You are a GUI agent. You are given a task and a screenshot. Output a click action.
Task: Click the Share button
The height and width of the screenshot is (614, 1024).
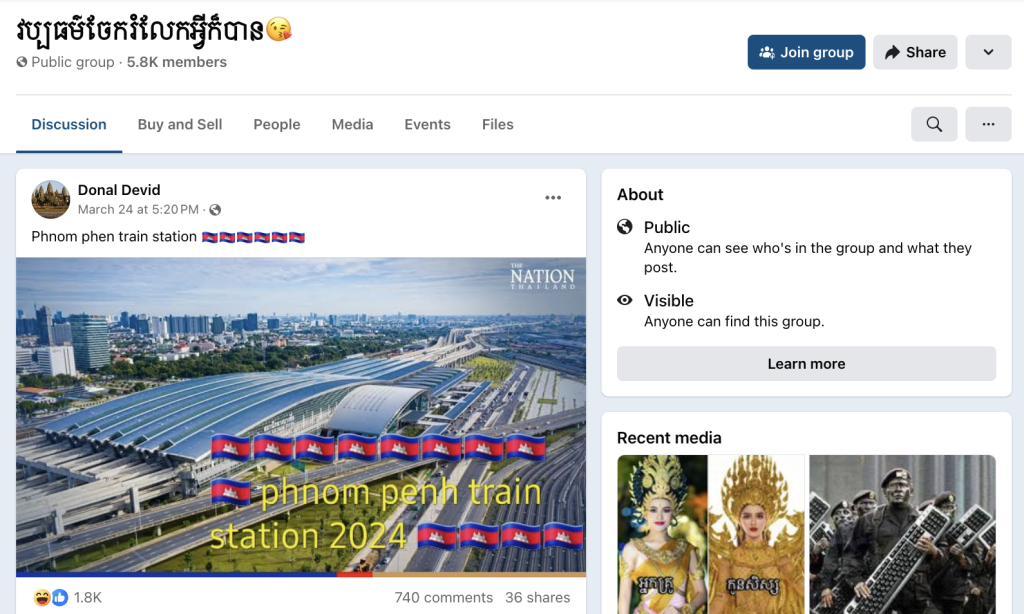[915, 52]
